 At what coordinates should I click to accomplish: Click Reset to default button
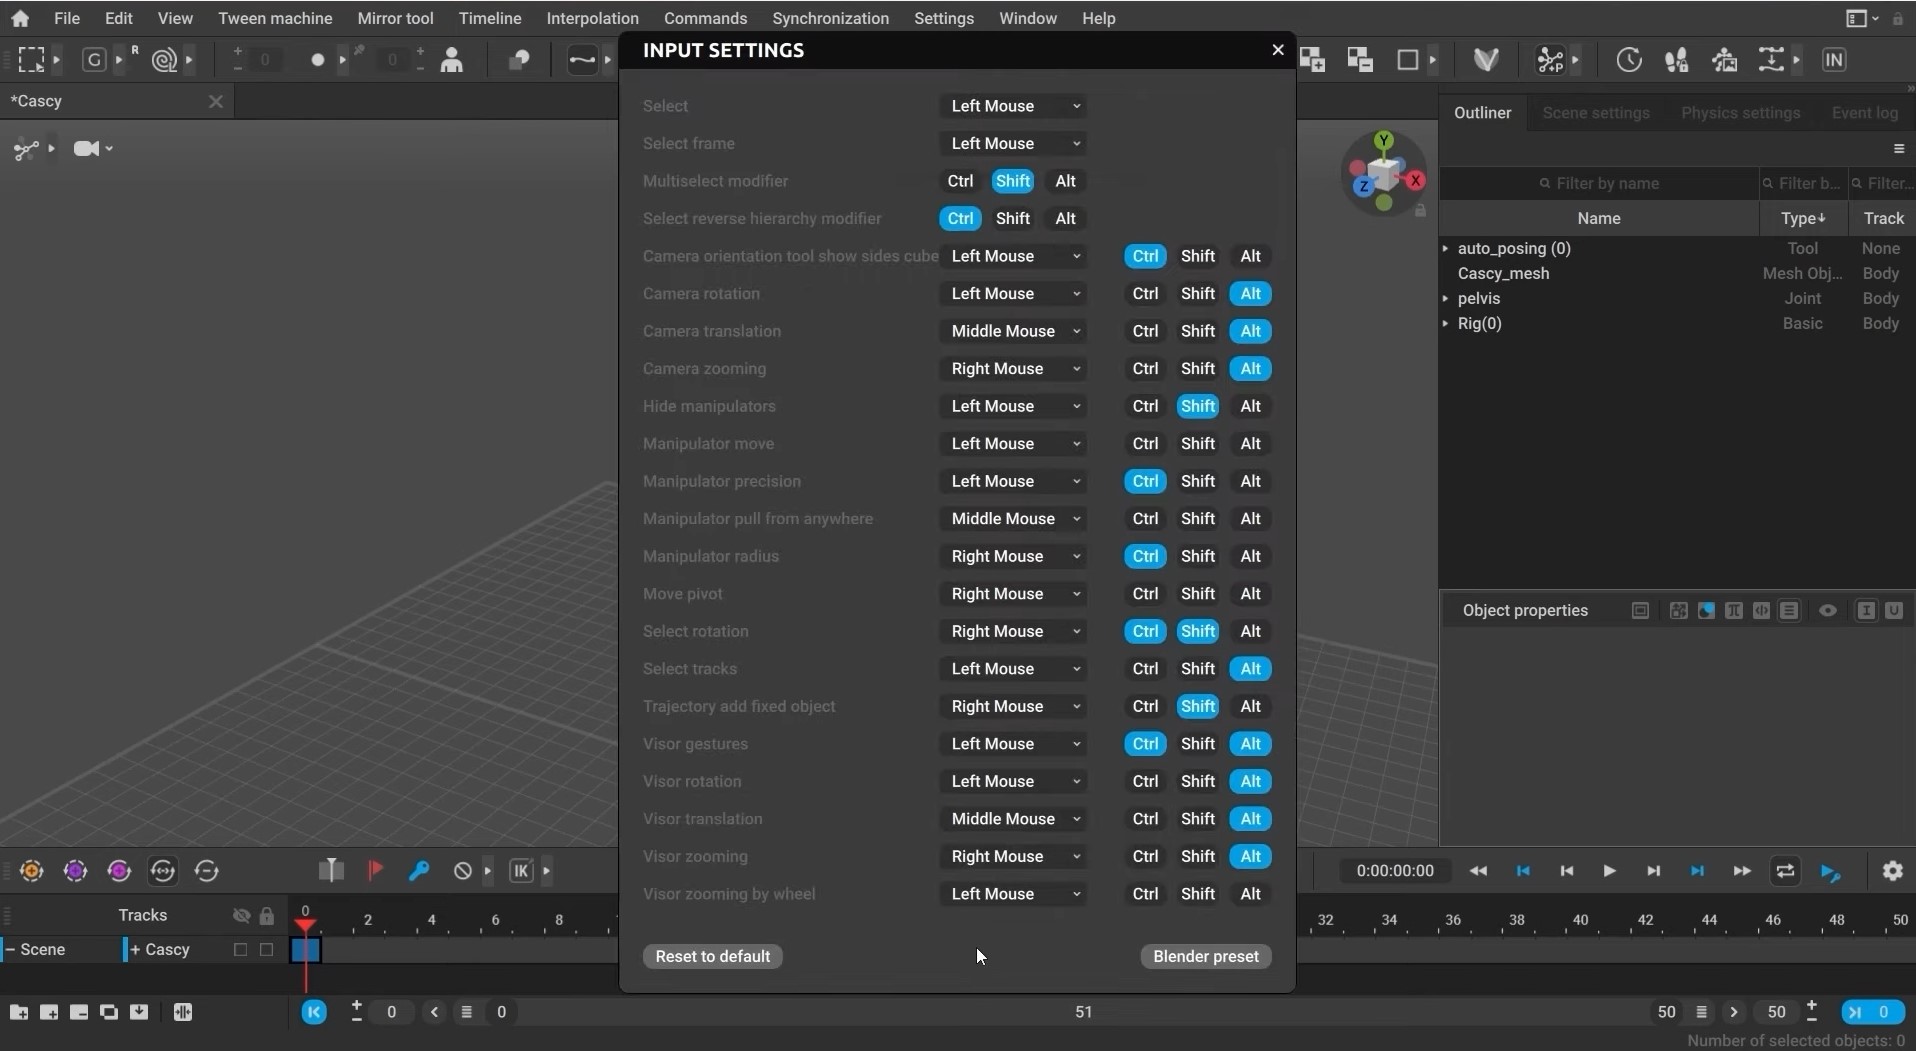(x=712, y=956)
